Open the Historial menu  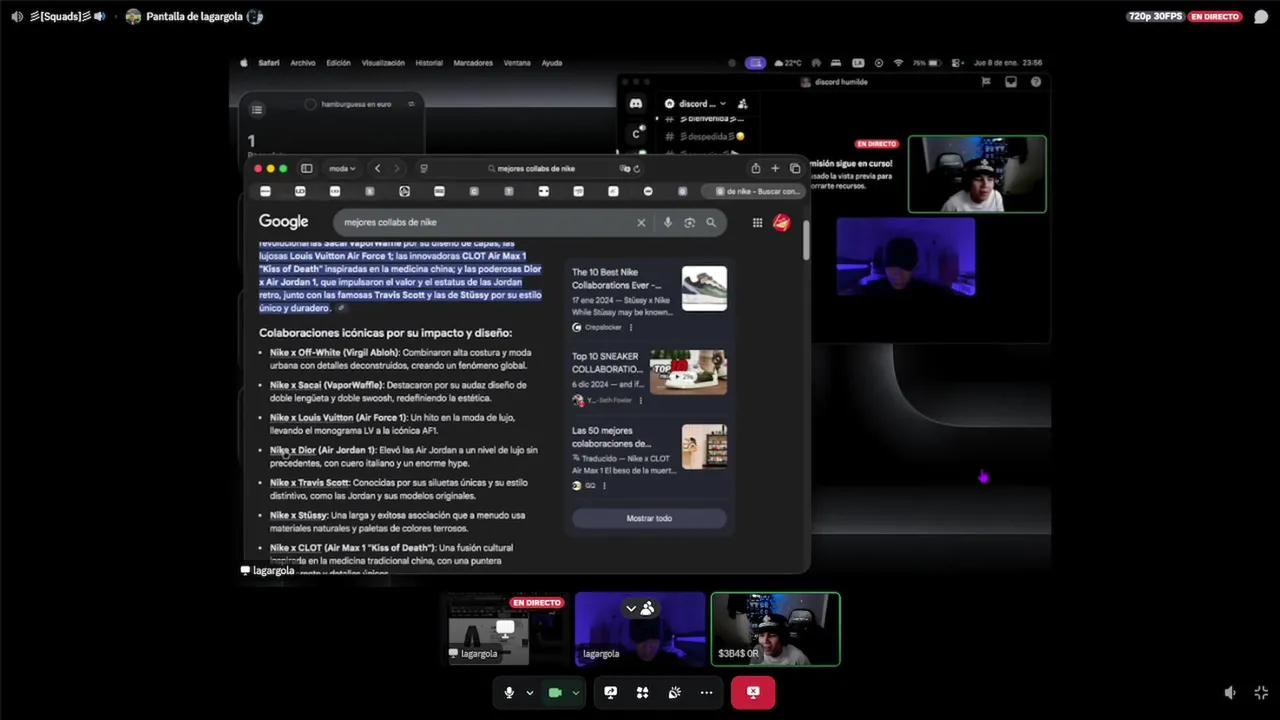tap(429, 63)
